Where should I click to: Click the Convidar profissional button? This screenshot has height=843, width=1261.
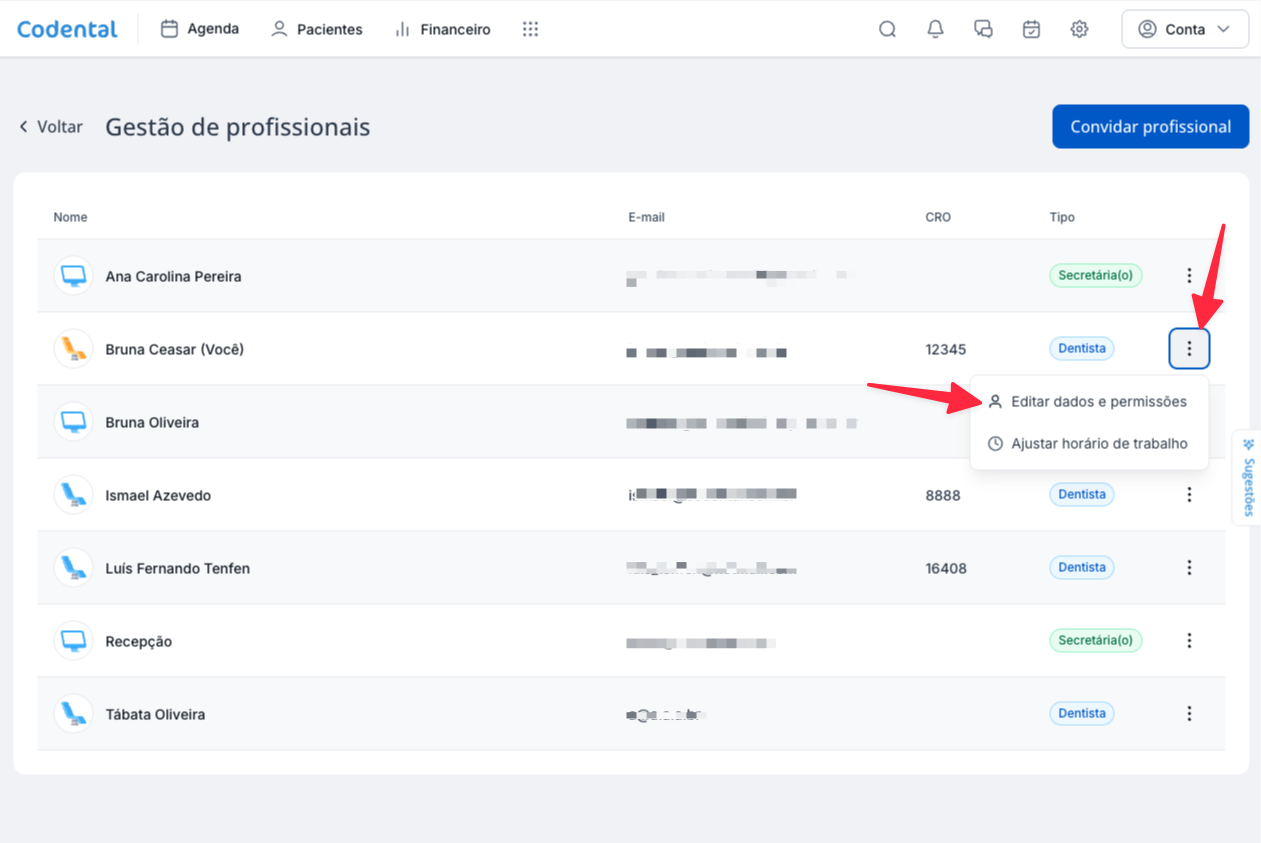pos(1150,127)
